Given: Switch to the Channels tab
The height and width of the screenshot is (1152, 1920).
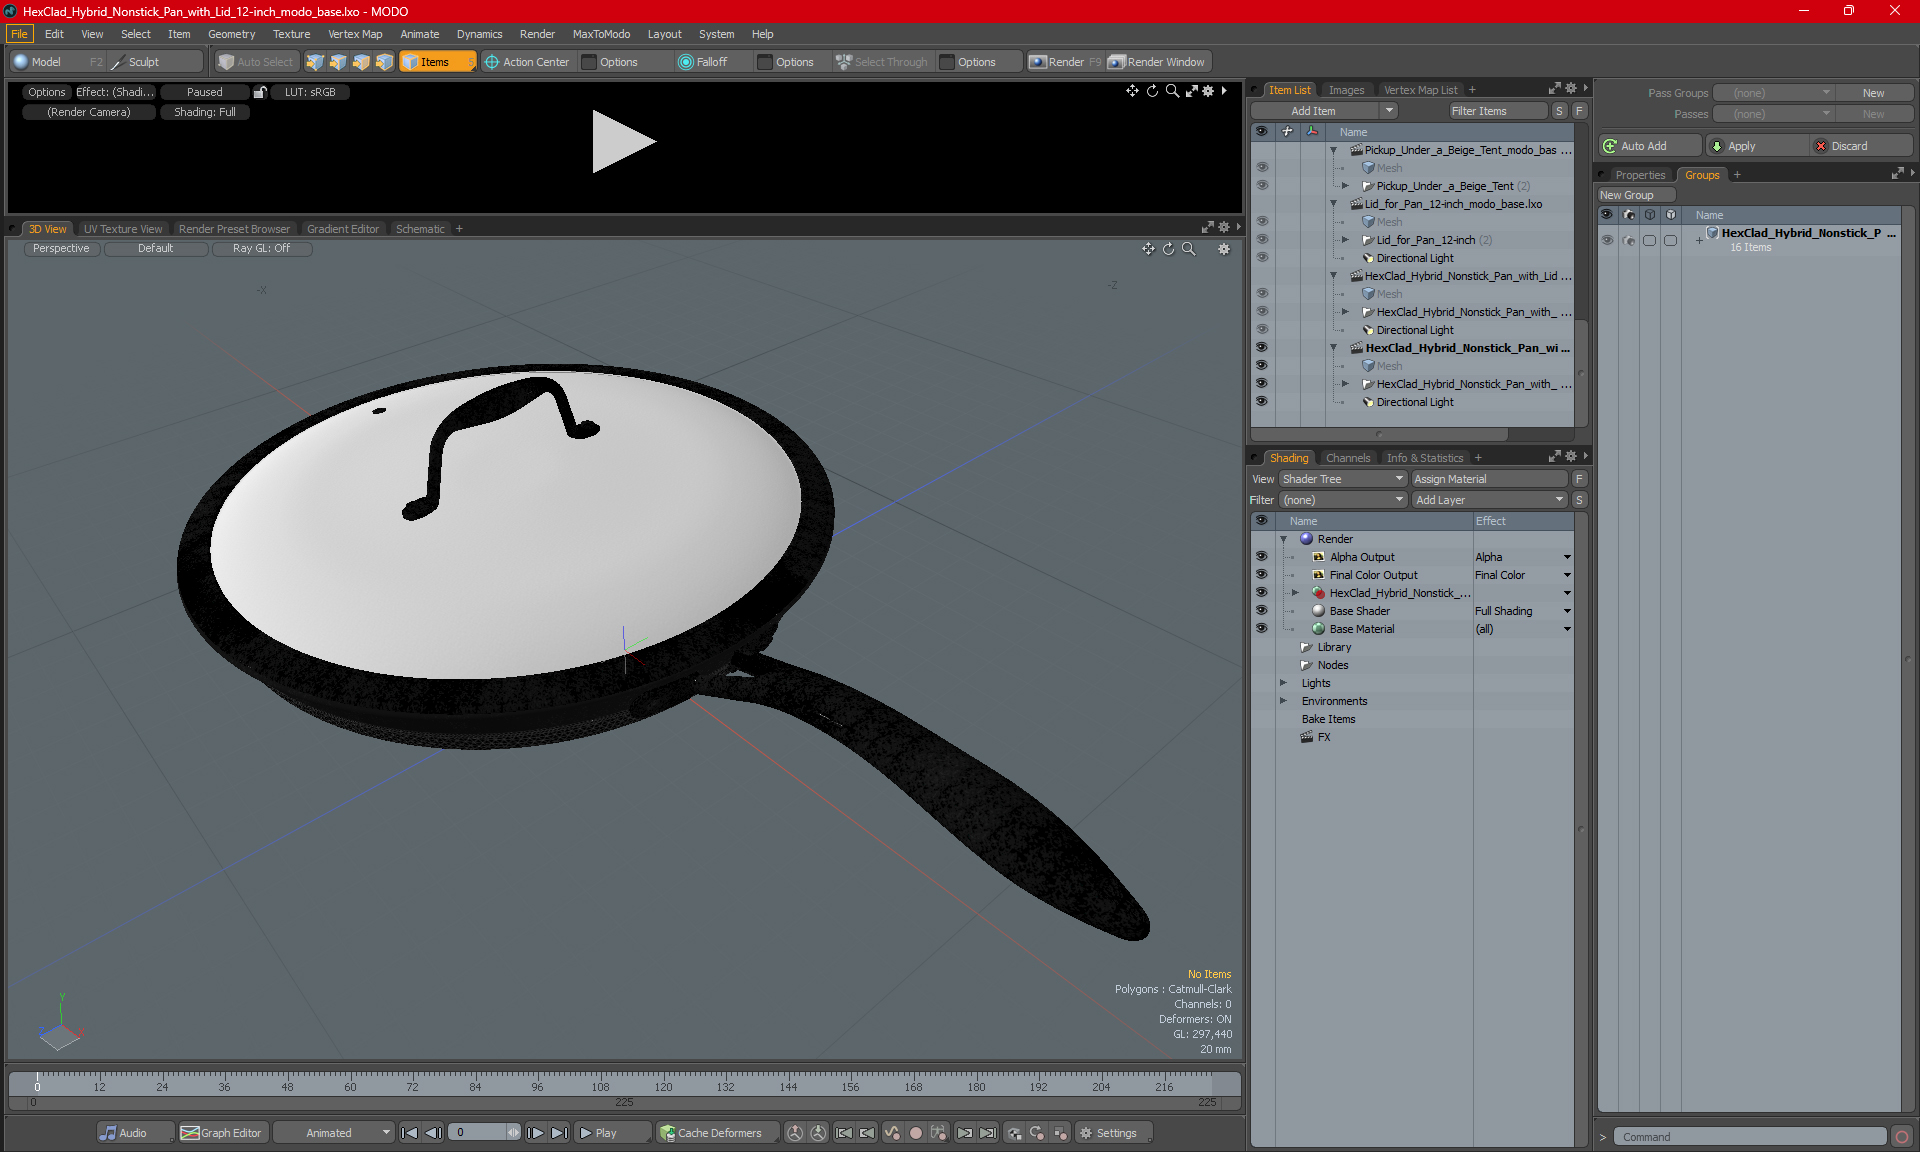Looking at the screenshot, I should pyautogui.click(x=1347, y=458).
